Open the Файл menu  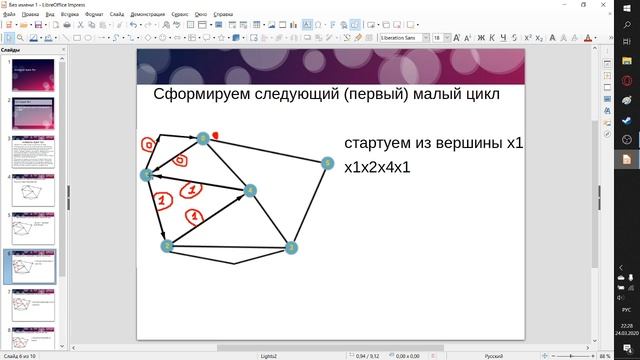[9, 14]
